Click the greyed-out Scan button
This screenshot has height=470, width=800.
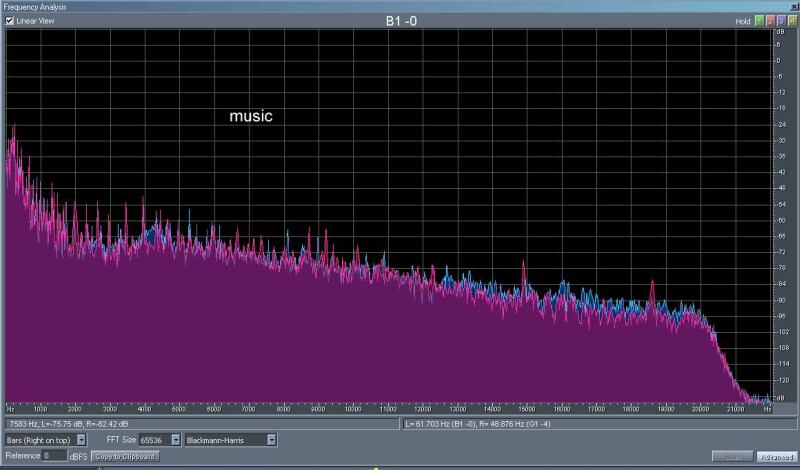pyautogui.click(x=731, y=456)
